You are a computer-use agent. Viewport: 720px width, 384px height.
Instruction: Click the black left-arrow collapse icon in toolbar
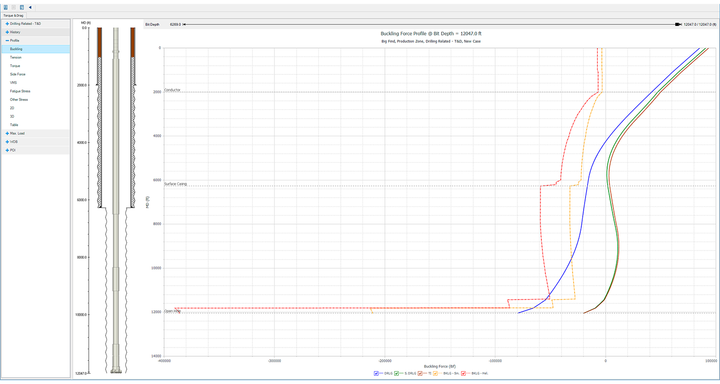pyautogui.click(x=30, y=7)
